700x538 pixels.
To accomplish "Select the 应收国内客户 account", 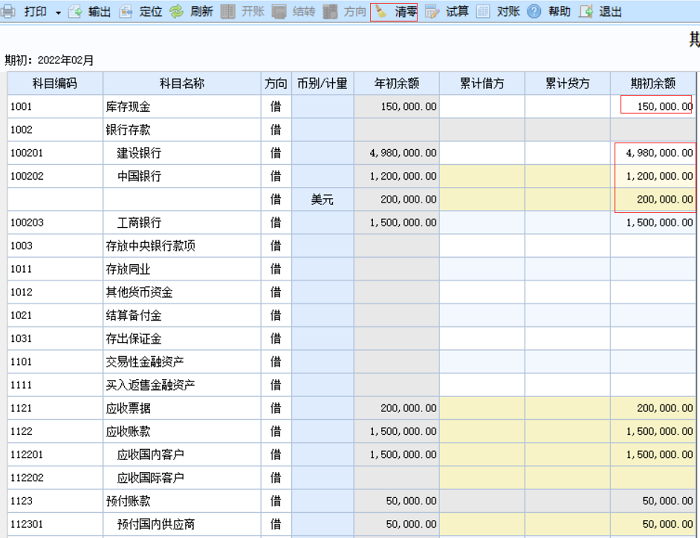I will pos(182,455).
